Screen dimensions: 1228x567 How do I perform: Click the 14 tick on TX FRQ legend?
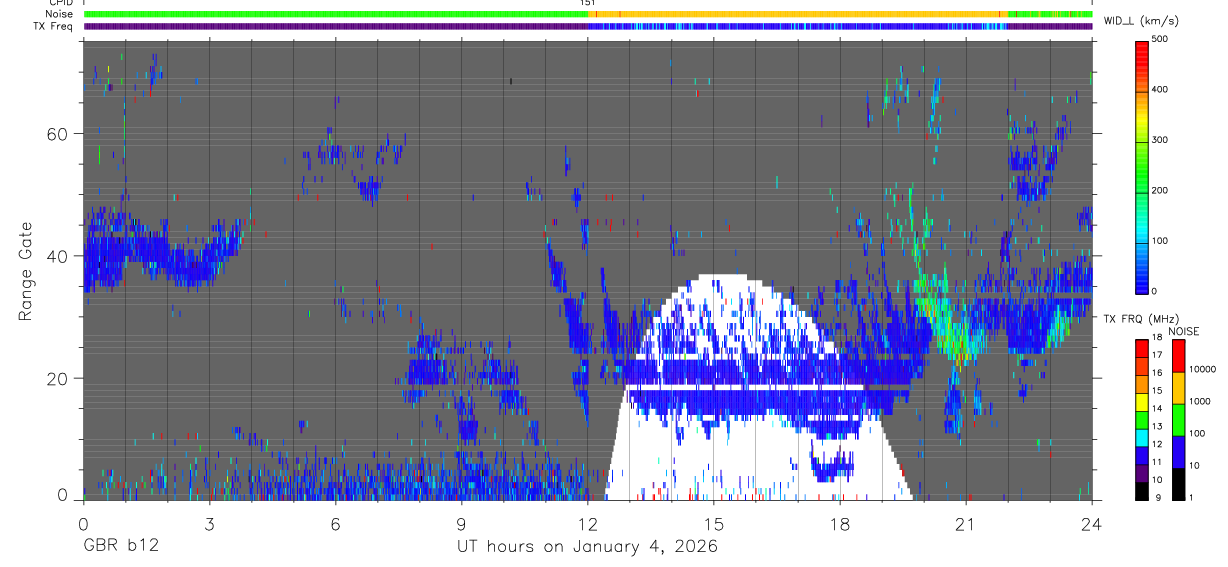coord(1157,408)
